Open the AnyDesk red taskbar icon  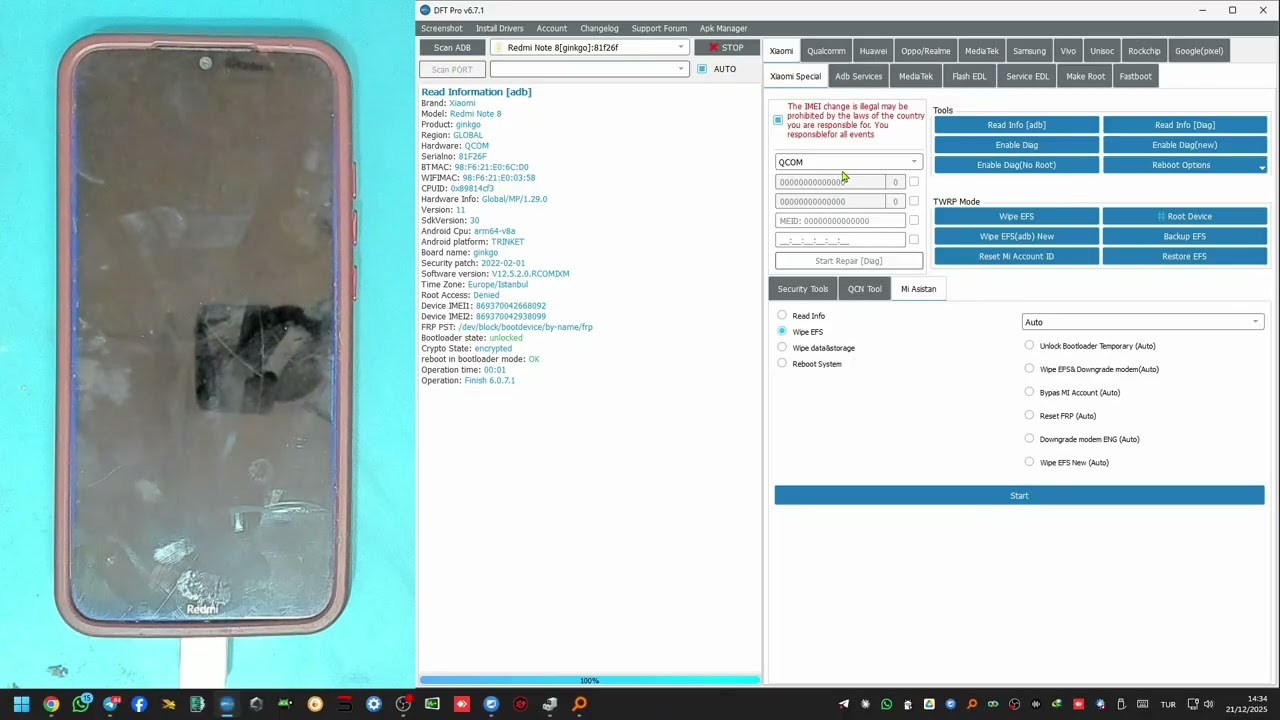point(461,704)
